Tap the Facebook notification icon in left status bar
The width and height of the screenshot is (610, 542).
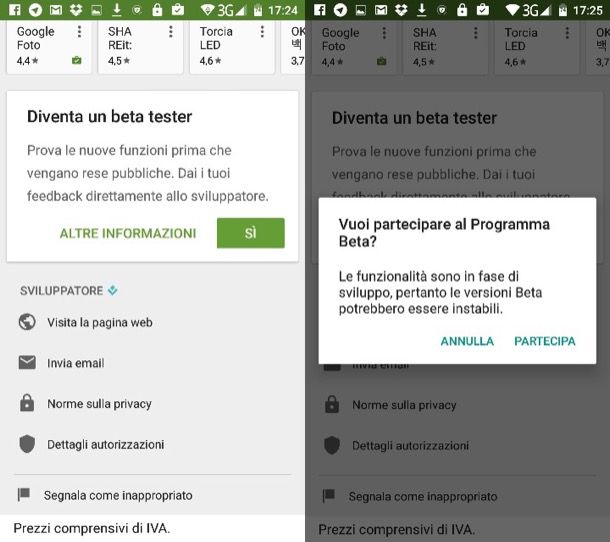click(15, 10)
